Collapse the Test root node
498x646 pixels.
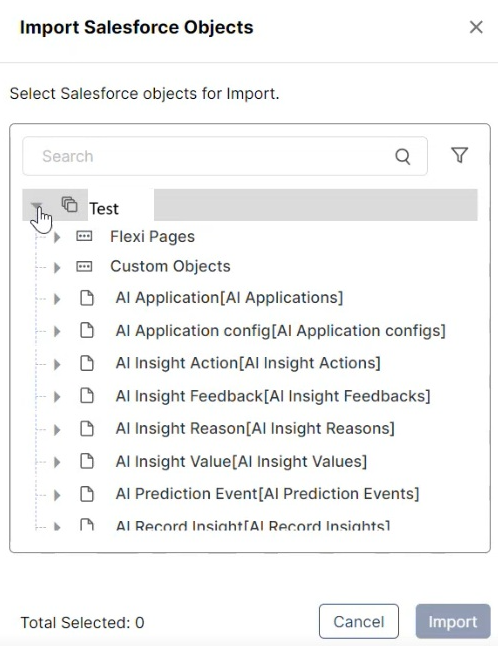(37, 206)
